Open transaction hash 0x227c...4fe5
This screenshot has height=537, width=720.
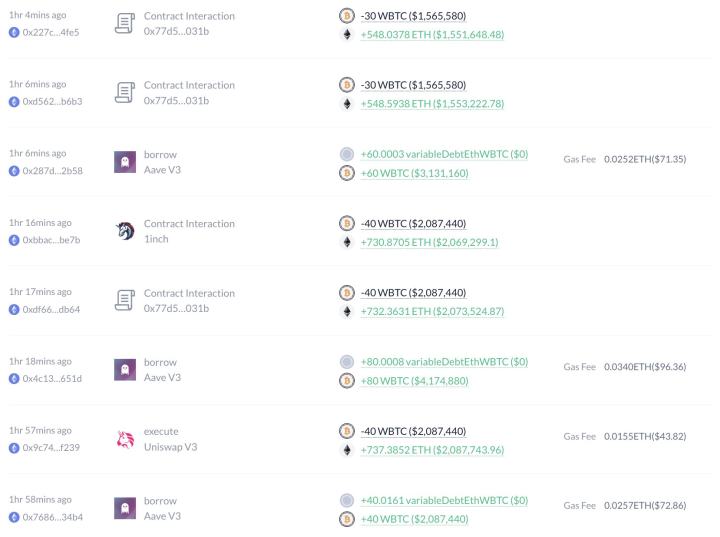tap(51, 33)
